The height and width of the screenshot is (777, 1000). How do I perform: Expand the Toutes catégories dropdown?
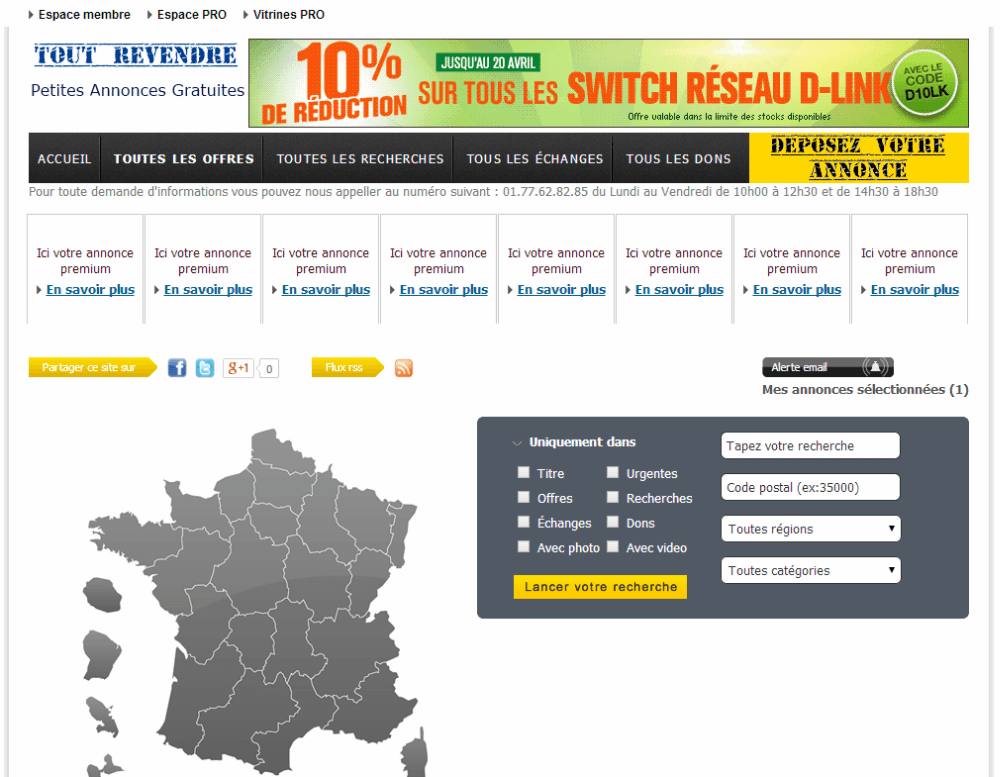click(810, 571)
